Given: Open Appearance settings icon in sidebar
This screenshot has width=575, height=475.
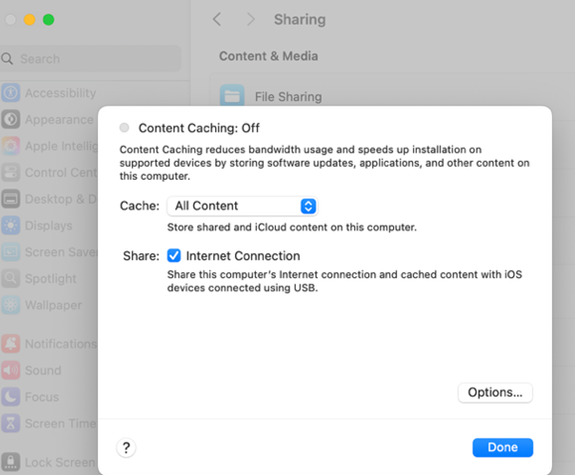Looking at the screenshot, I should [x=11, y=120].
